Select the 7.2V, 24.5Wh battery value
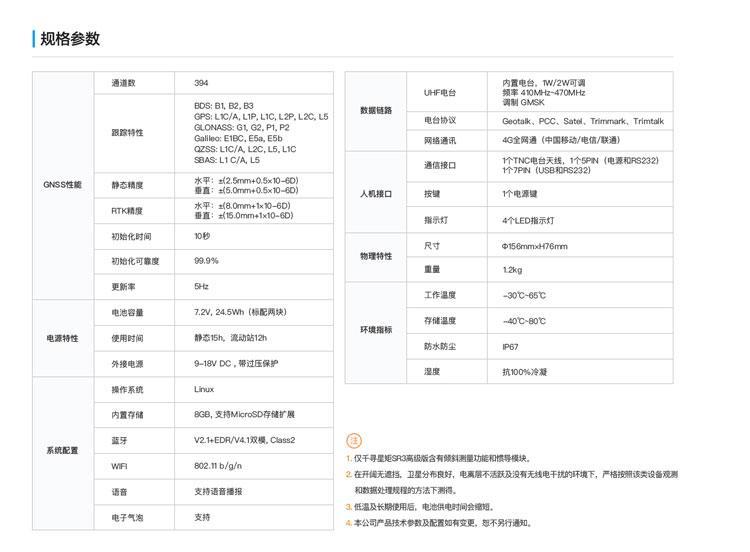Viewport: 750px width, 552px height. click(x=240, y=312)
